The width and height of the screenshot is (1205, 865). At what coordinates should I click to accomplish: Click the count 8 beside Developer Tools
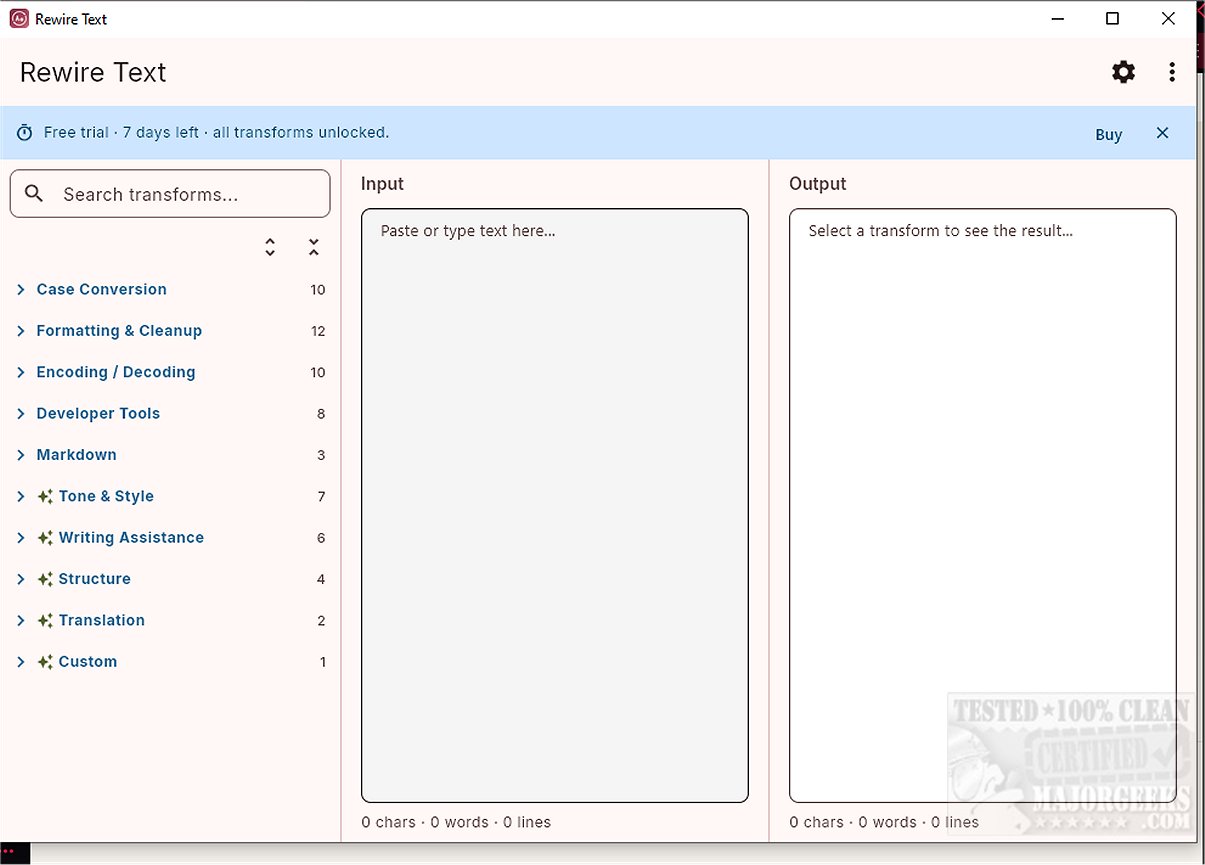(x=321, y=414)
